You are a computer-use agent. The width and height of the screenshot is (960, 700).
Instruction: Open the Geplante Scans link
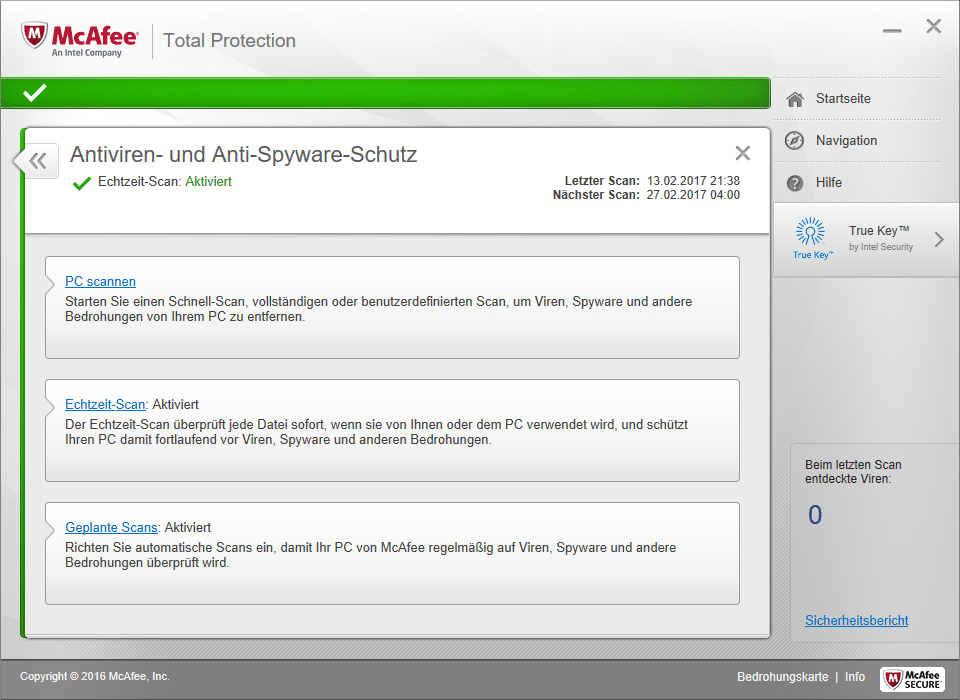click(x=111, y=528)
